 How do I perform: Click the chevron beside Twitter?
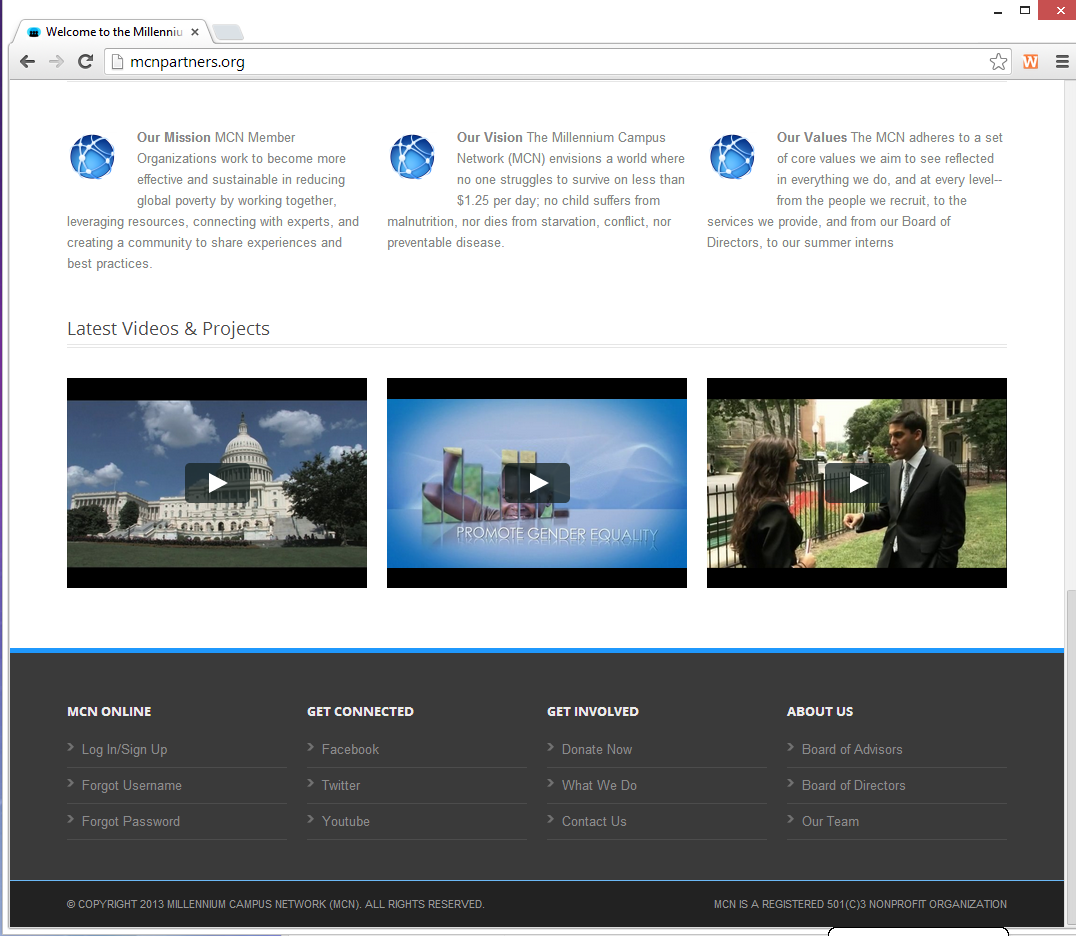[311, 783]
